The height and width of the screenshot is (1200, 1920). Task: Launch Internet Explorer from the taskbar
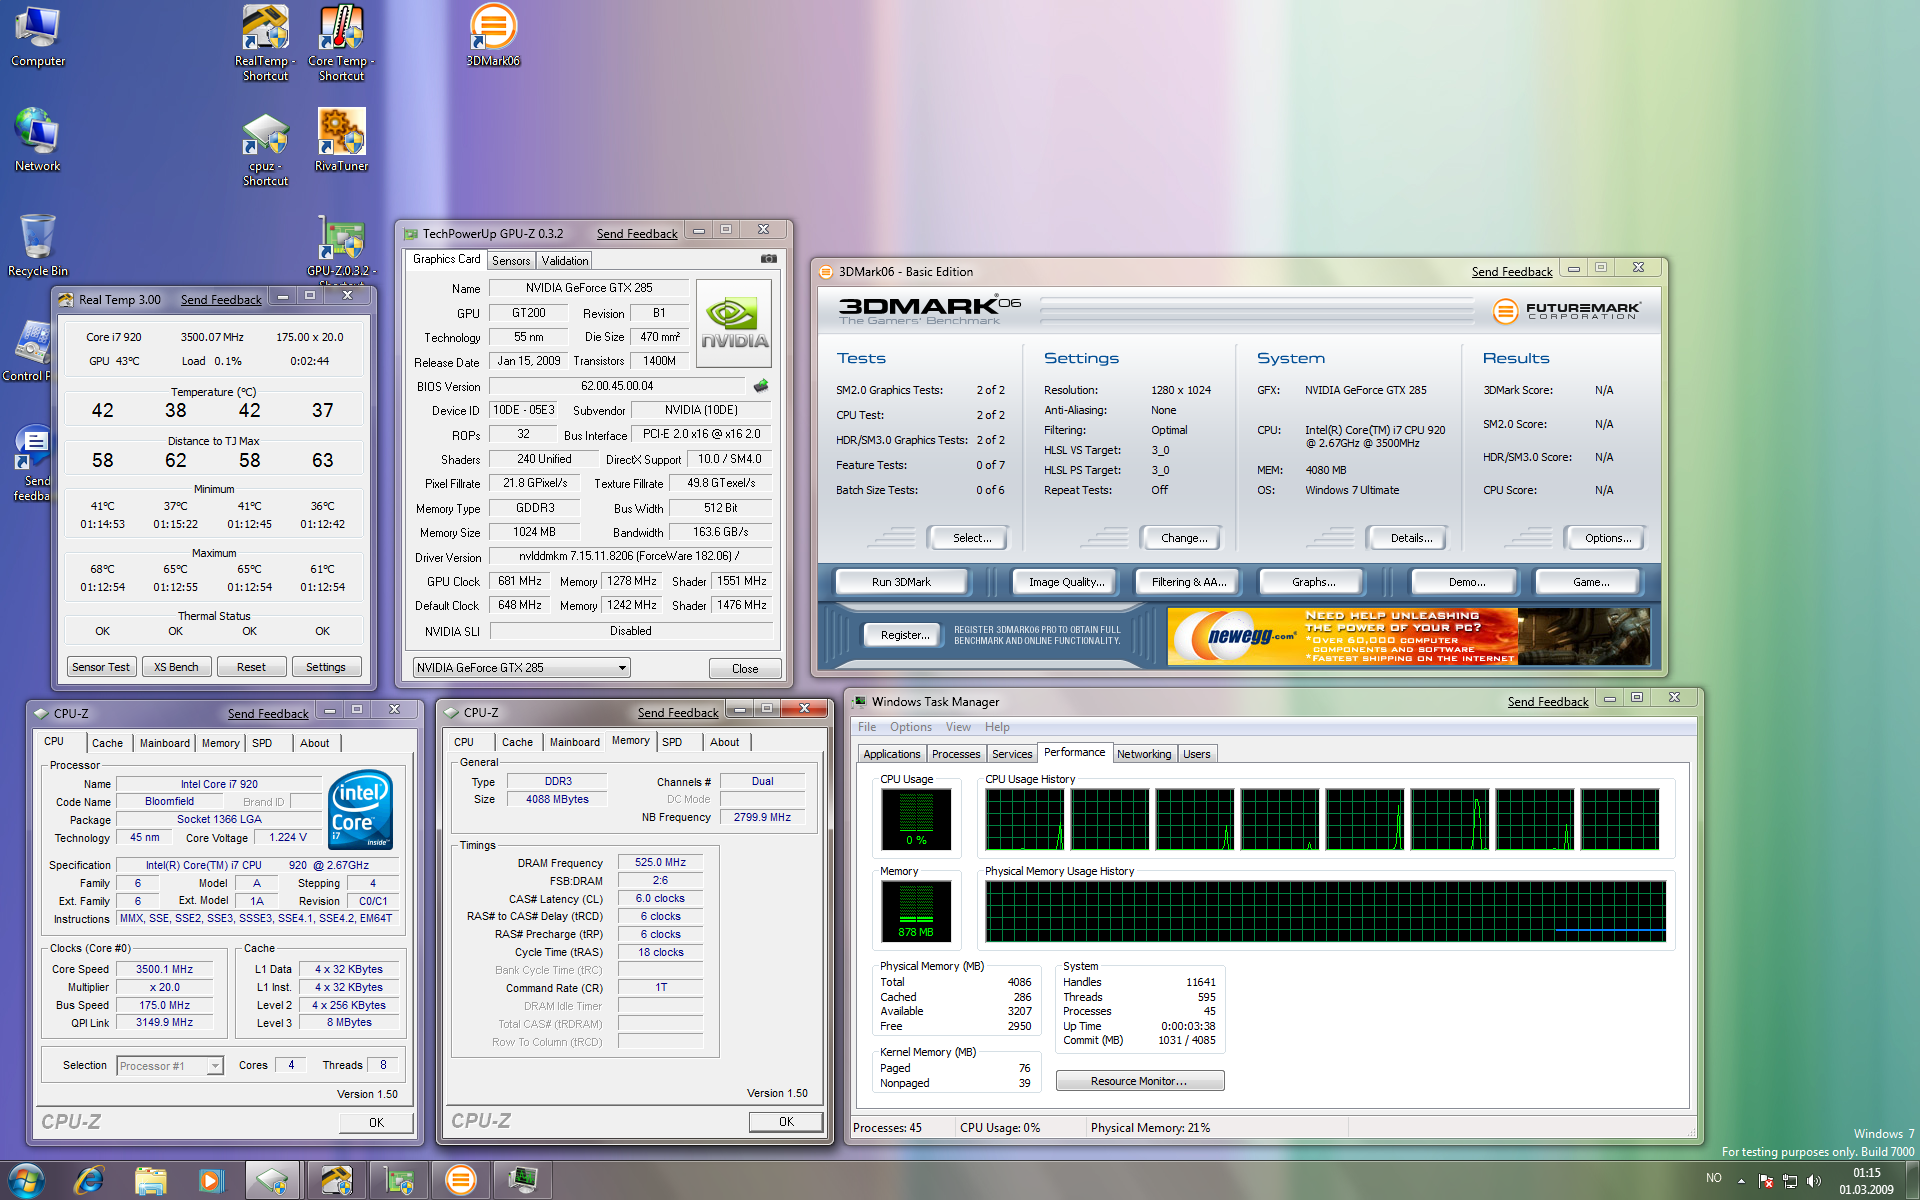(x=90, y=1180)
